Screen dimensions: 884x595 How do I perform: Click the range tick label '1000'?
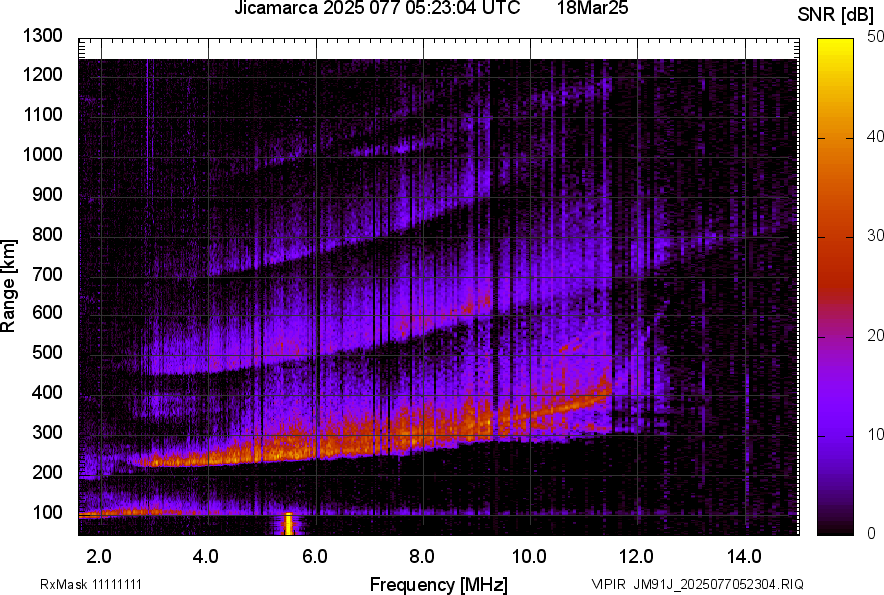pos(42,155)
